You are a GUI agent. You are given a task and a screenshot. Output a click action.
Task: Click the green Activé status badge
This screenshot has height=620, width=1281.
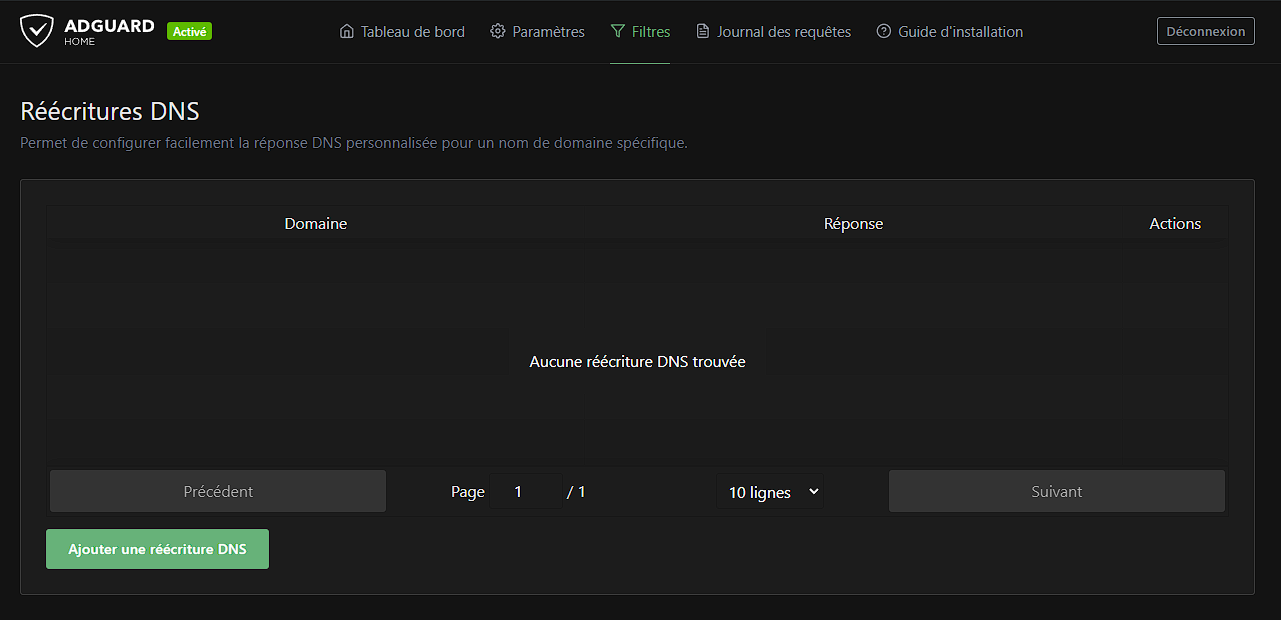pyautogui.click(x=189, y=31)
